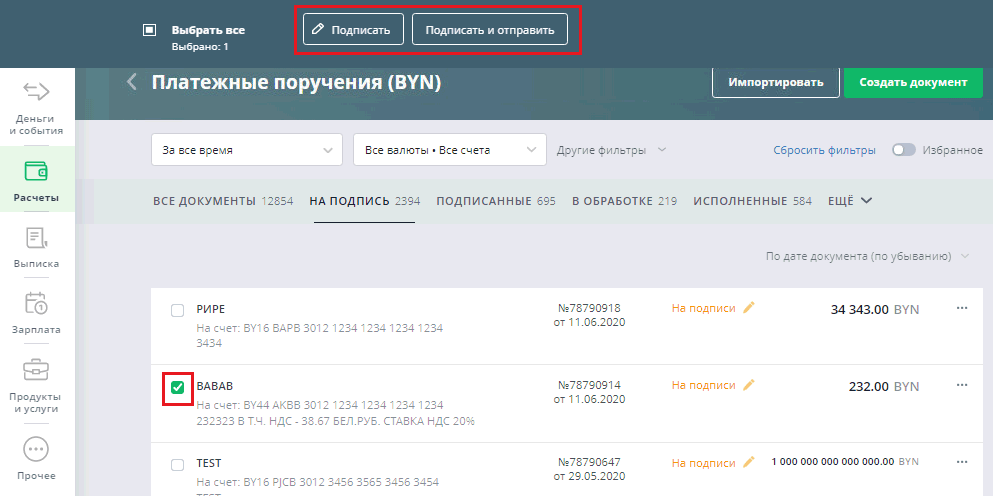Click edit pencil on РИРЕ document
The image size is (993, 496).
pos(749,308)
